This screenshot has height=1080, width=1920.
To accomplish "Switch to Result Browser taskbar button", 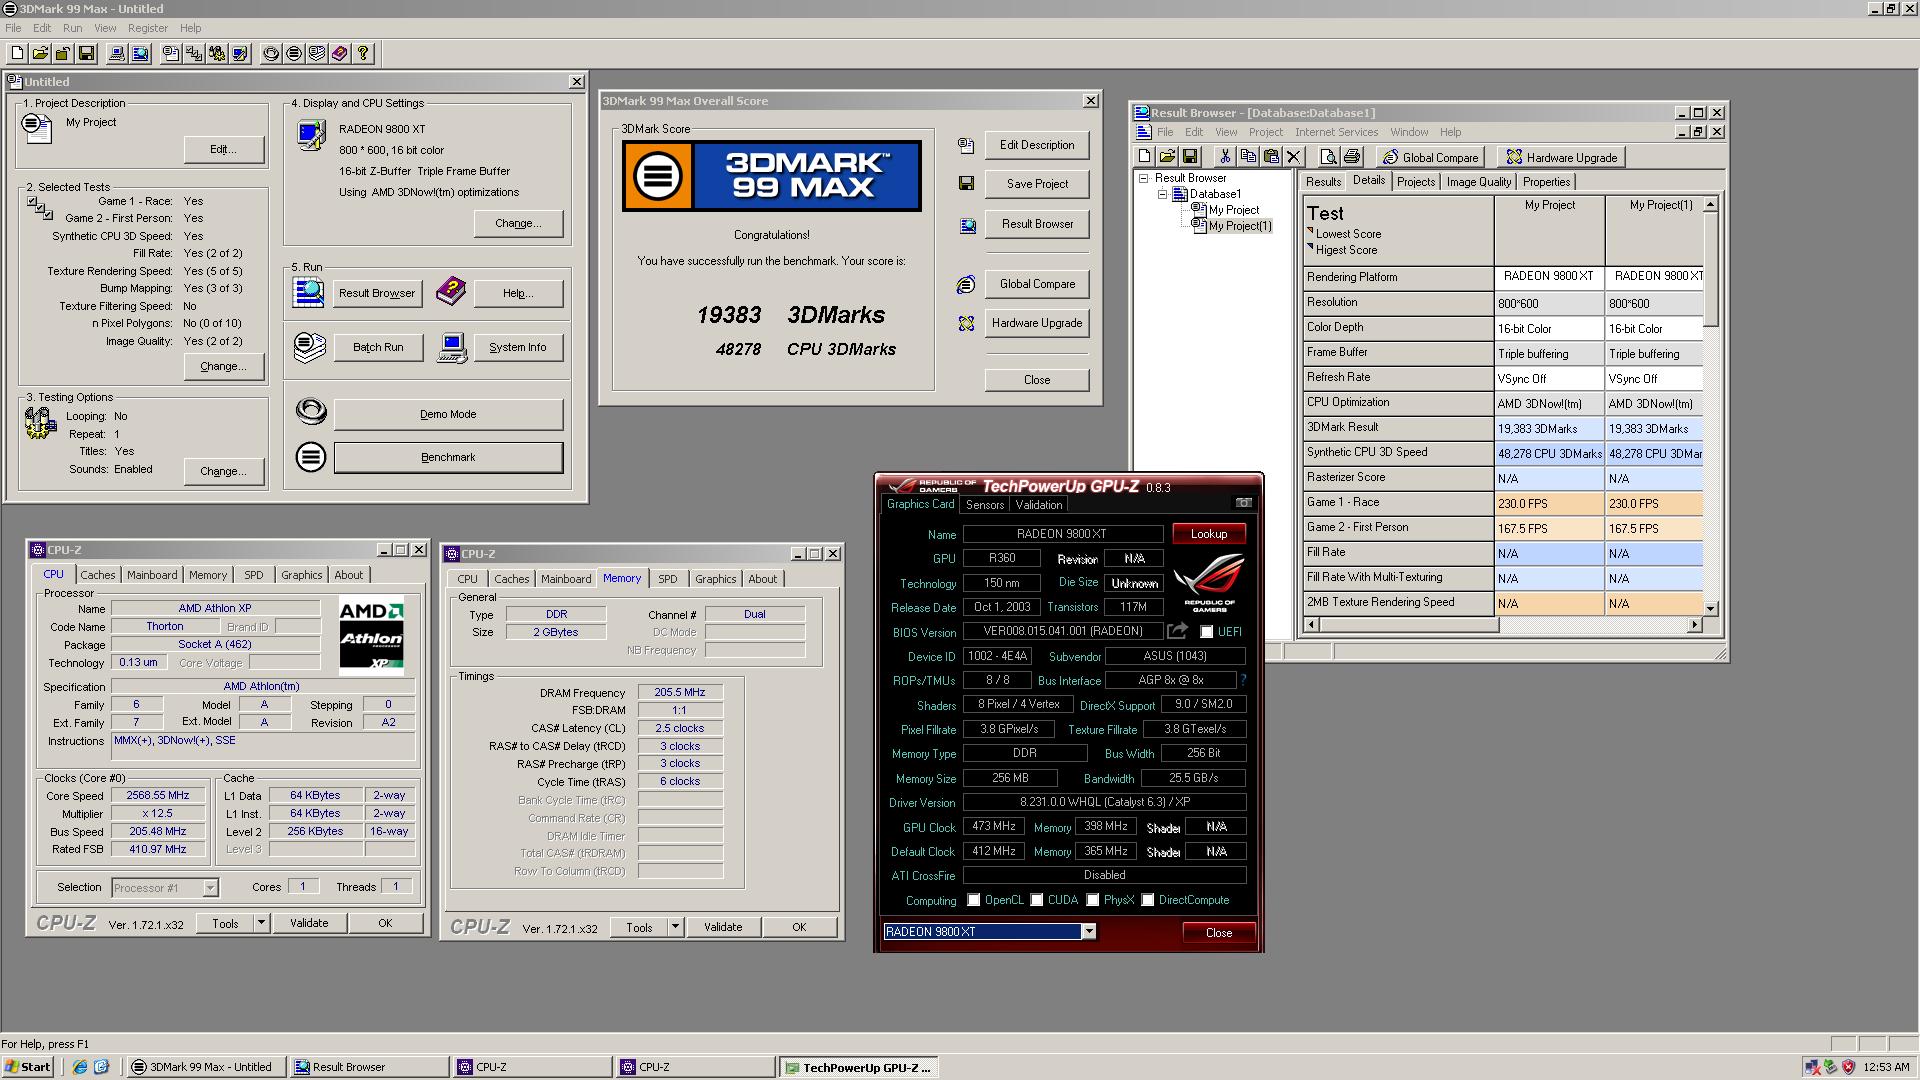I will point(368,1067).
